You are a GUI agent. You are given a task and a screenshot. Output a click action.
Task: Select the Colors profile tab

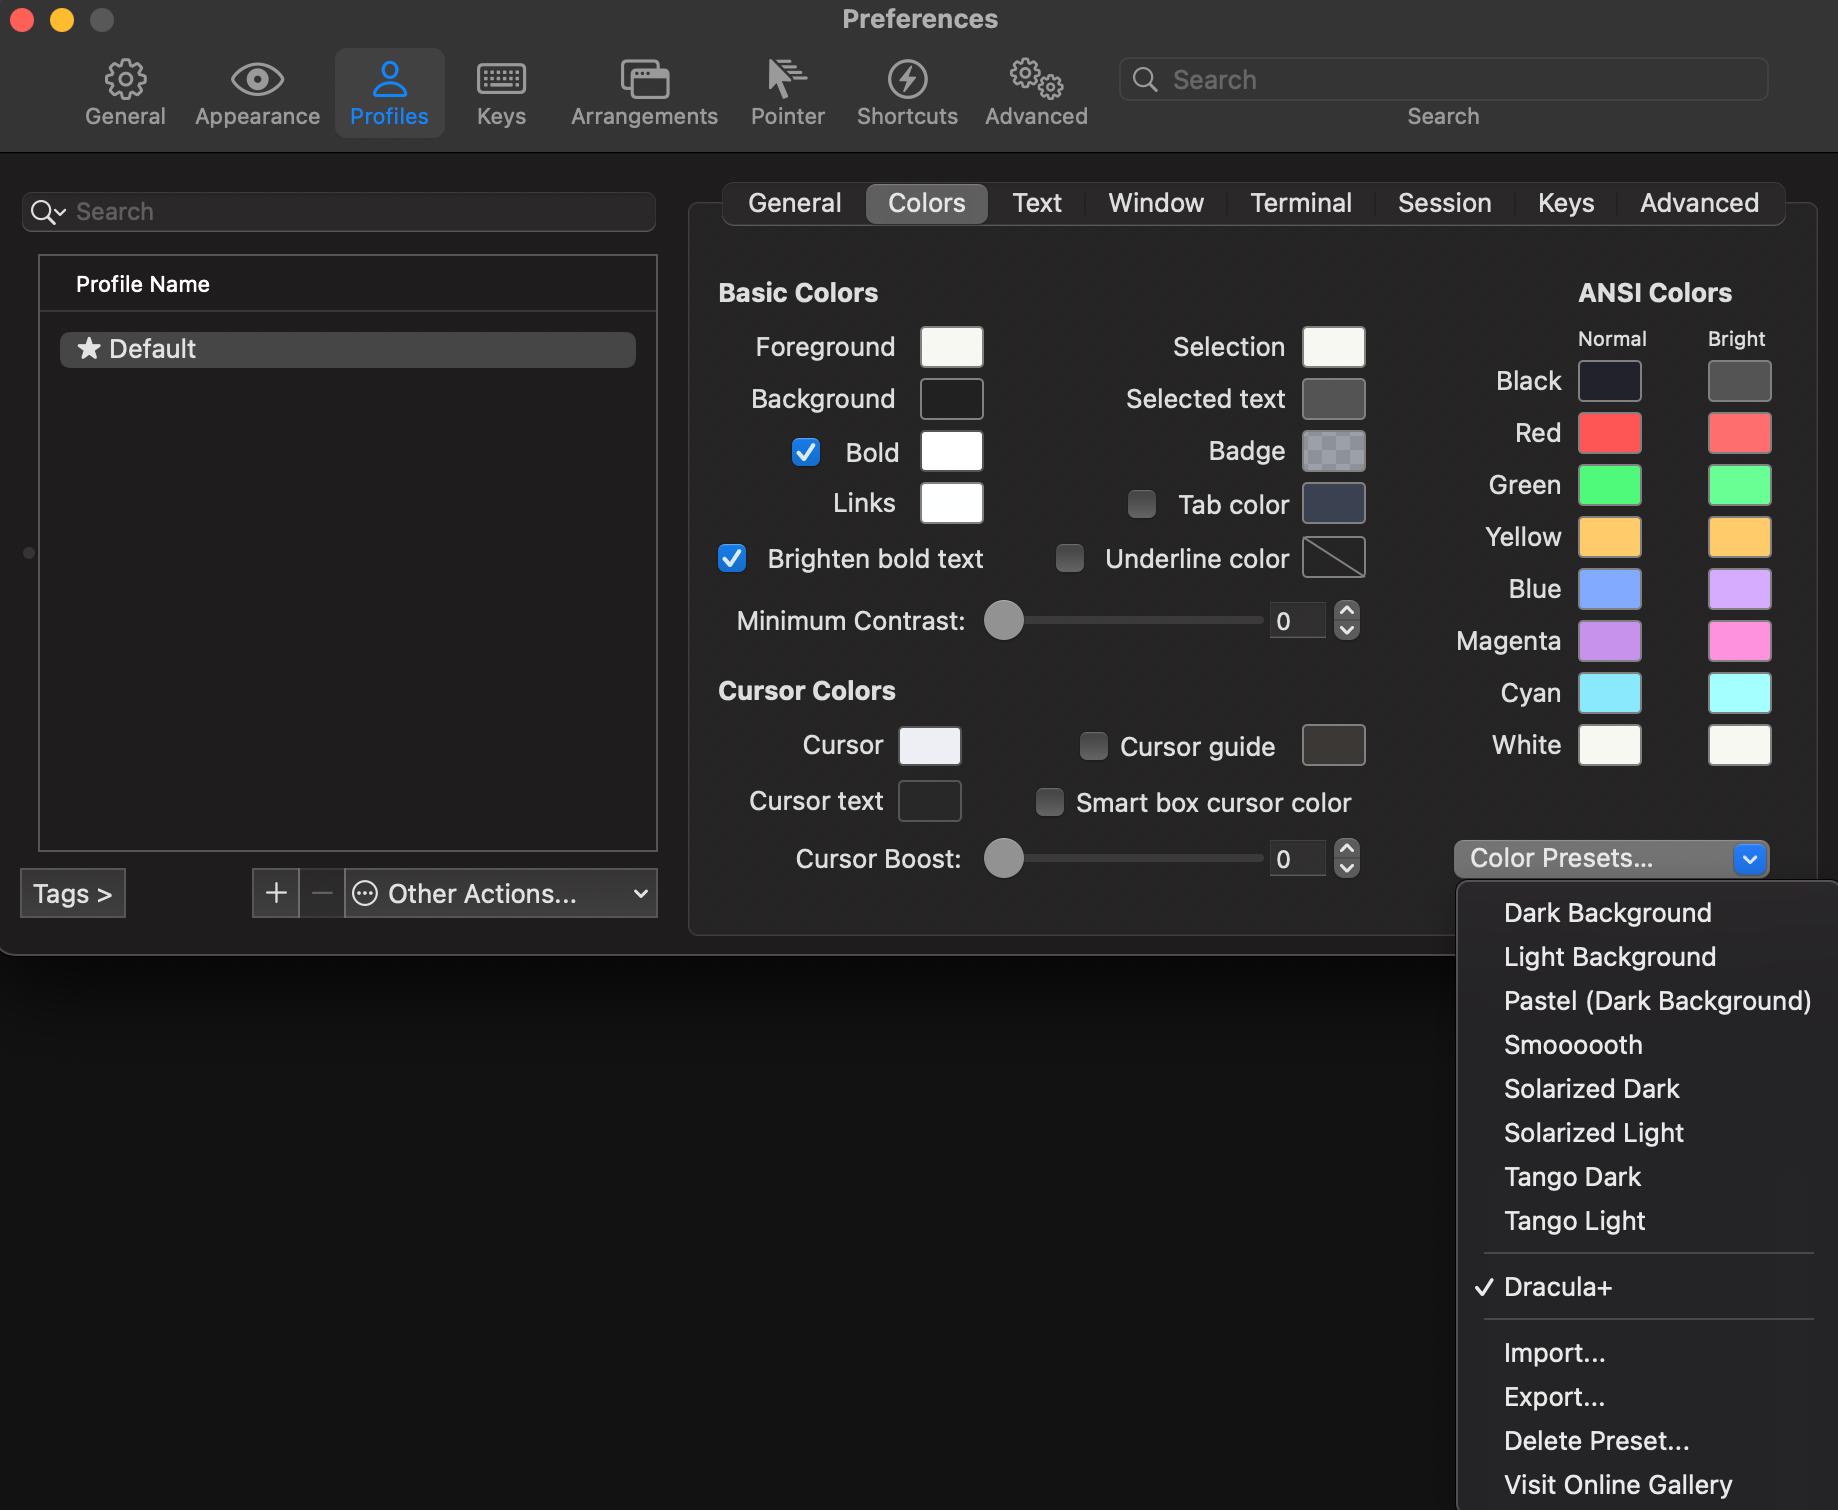[x=927, y=203]
